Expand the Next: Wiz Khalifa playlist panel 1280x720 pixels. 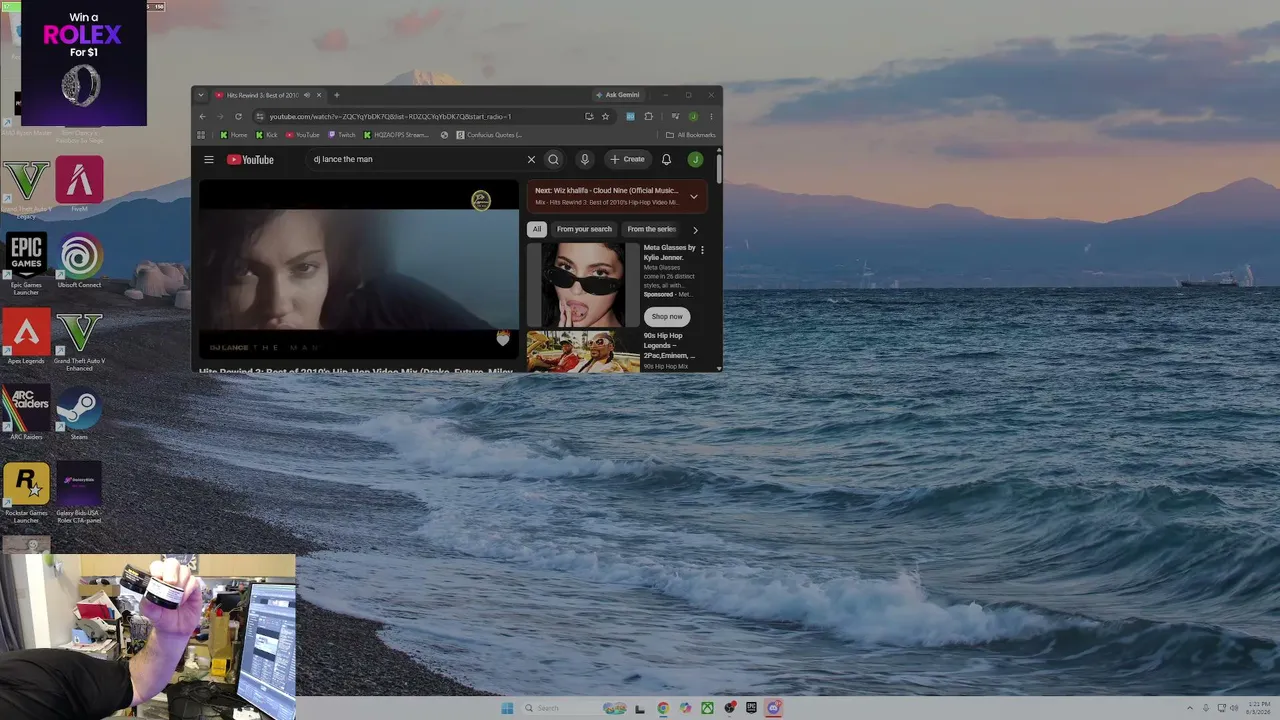[694, 196]
